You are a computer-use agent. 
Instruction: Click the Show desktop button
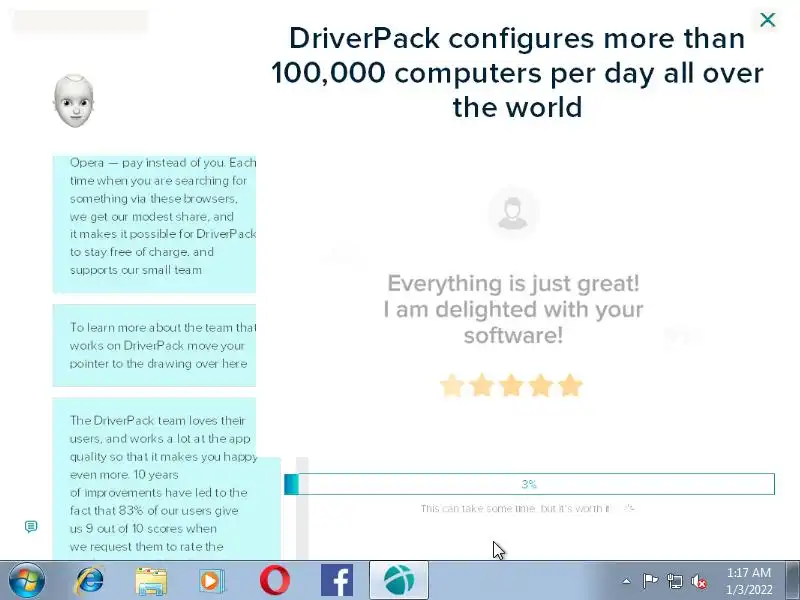pos(793,580)
